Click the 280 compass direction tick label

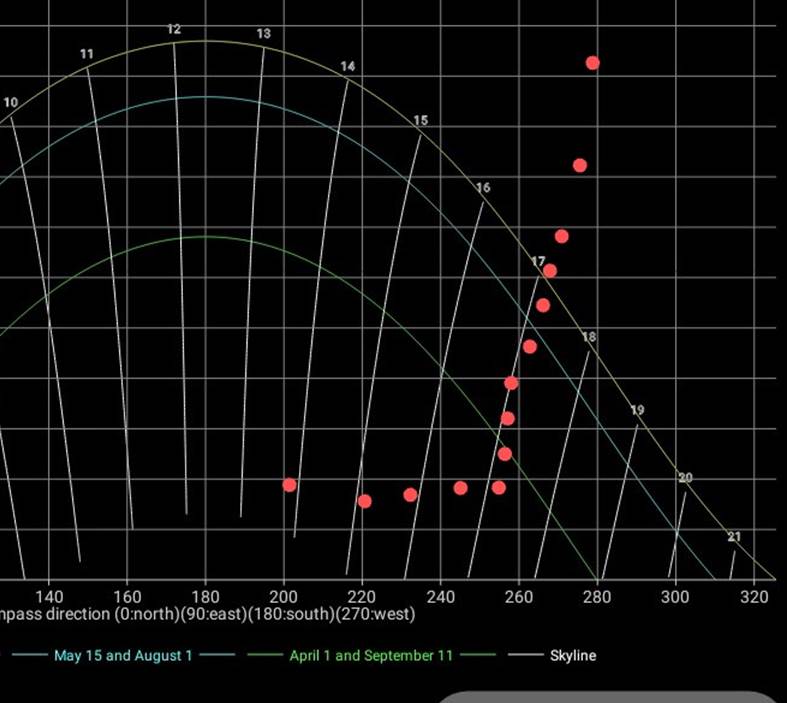(x=596, y=597)
